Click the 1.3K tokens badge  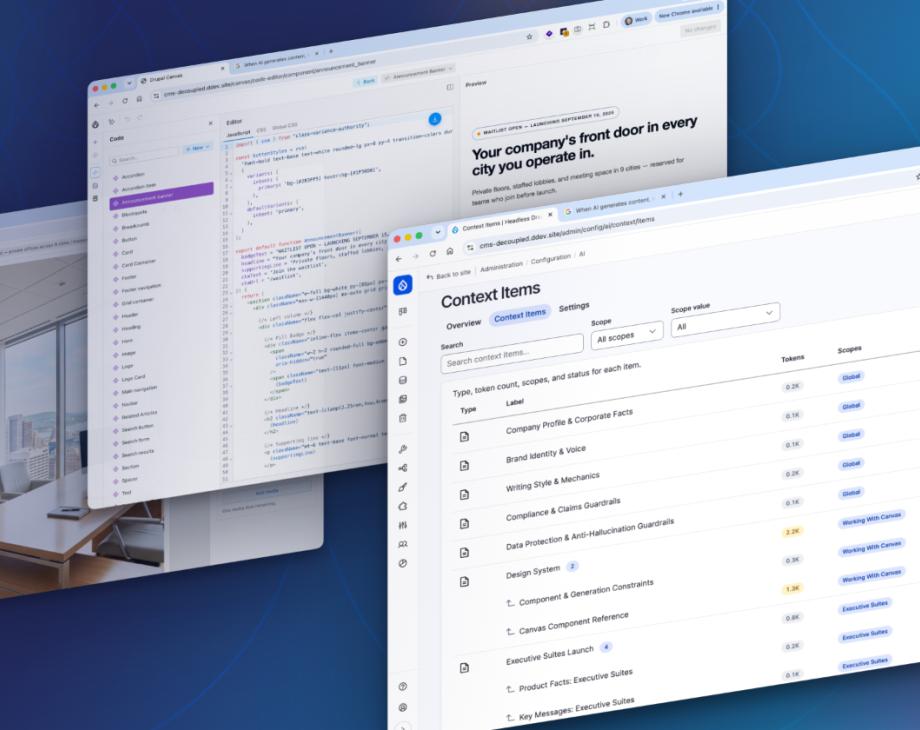(x=792, y=589)
